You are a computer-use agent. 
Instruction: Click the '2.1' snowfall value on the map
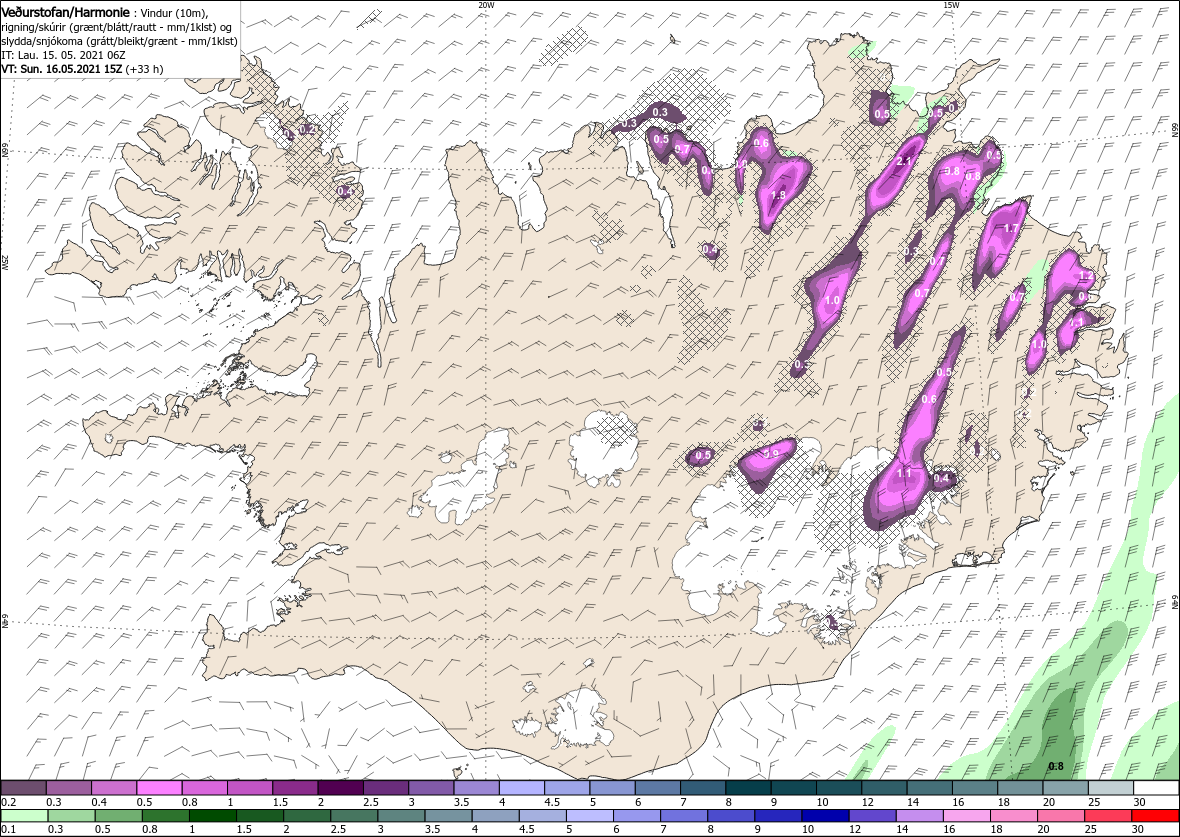point(905,161)
